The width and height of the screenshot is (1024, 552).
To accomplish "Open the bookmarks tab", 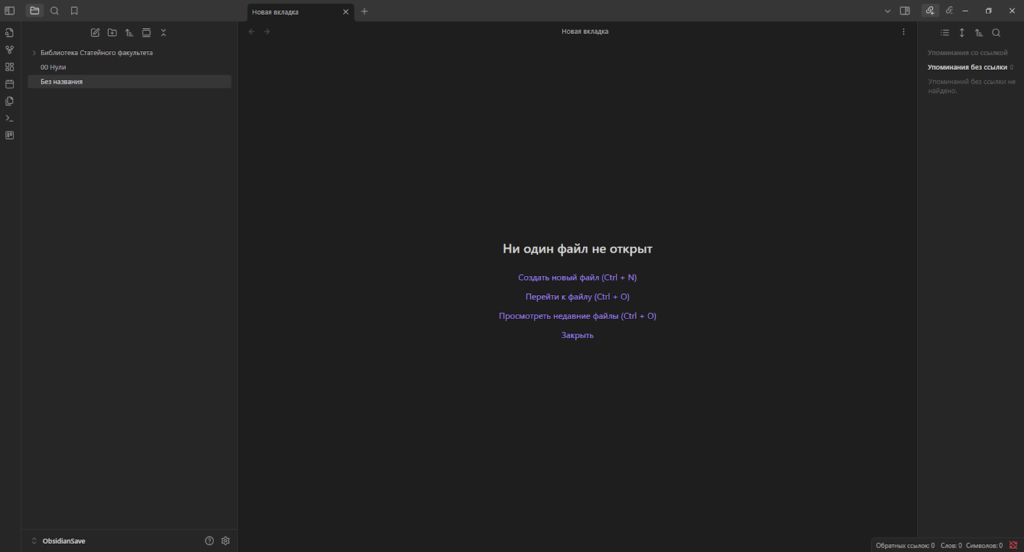I will pos(74,11).
